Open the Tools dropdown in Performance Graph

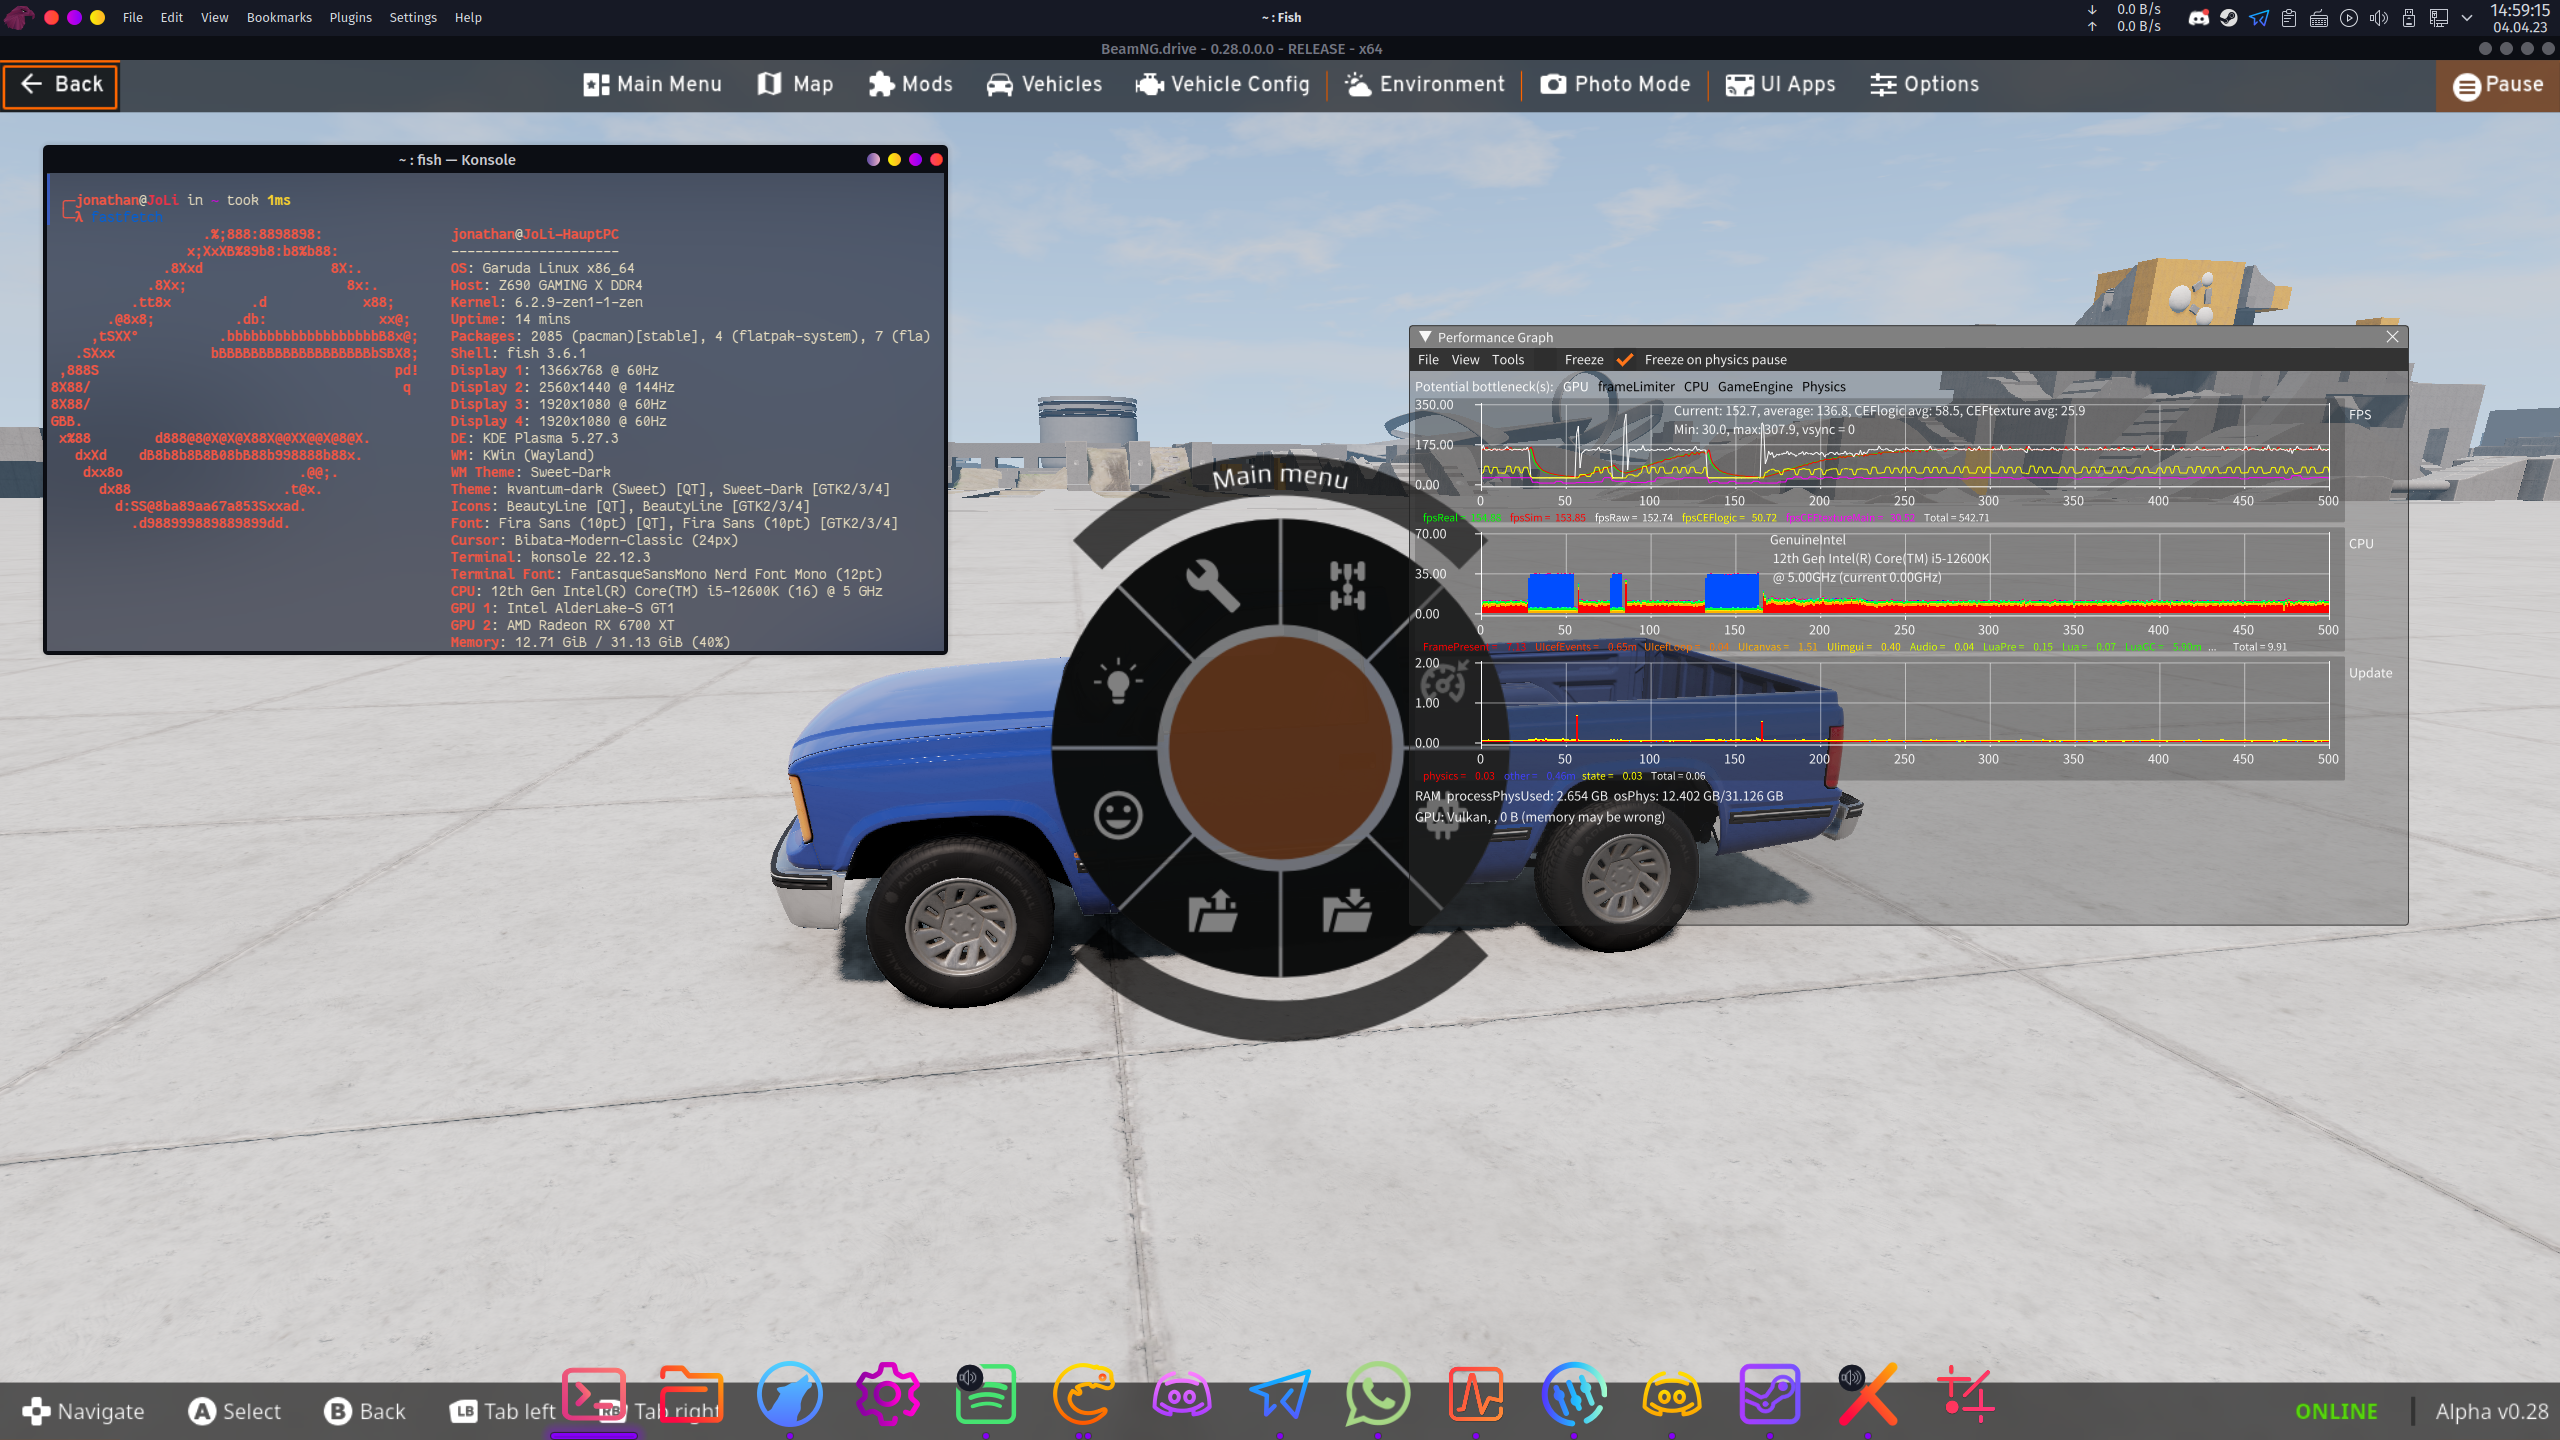[x=1507, y=360]
